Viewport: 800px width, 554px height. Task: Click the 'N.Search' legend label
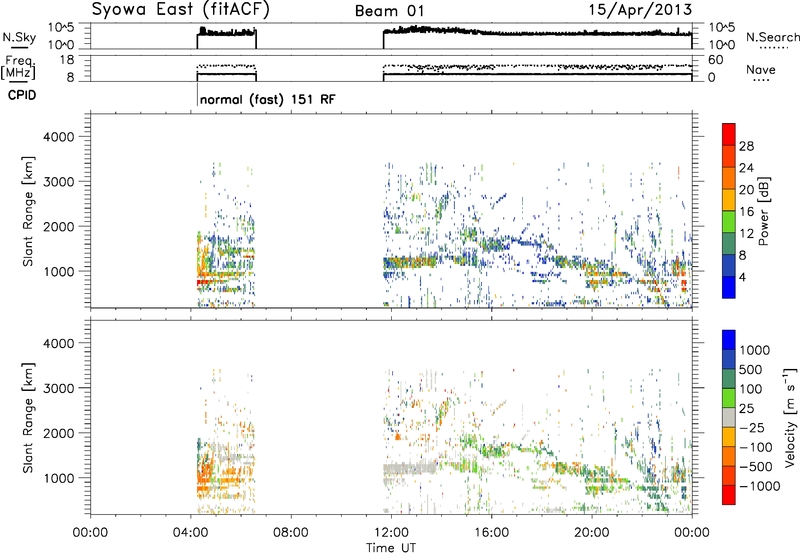point(772,37)
